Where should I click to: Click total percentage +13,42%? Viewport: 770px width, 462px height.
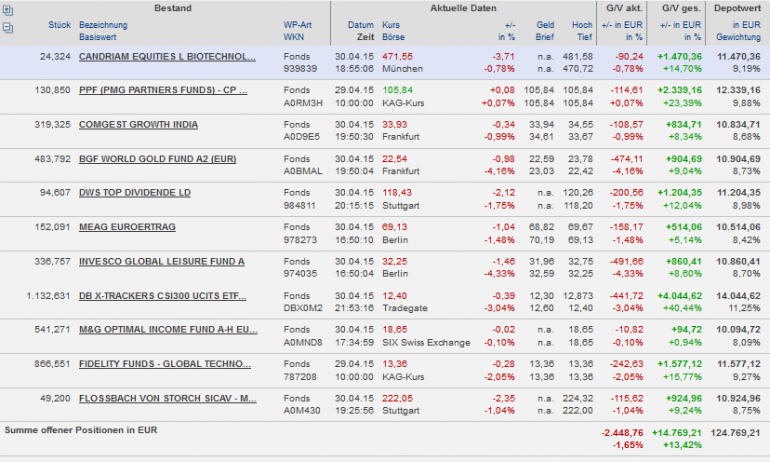tap(682, 445)
